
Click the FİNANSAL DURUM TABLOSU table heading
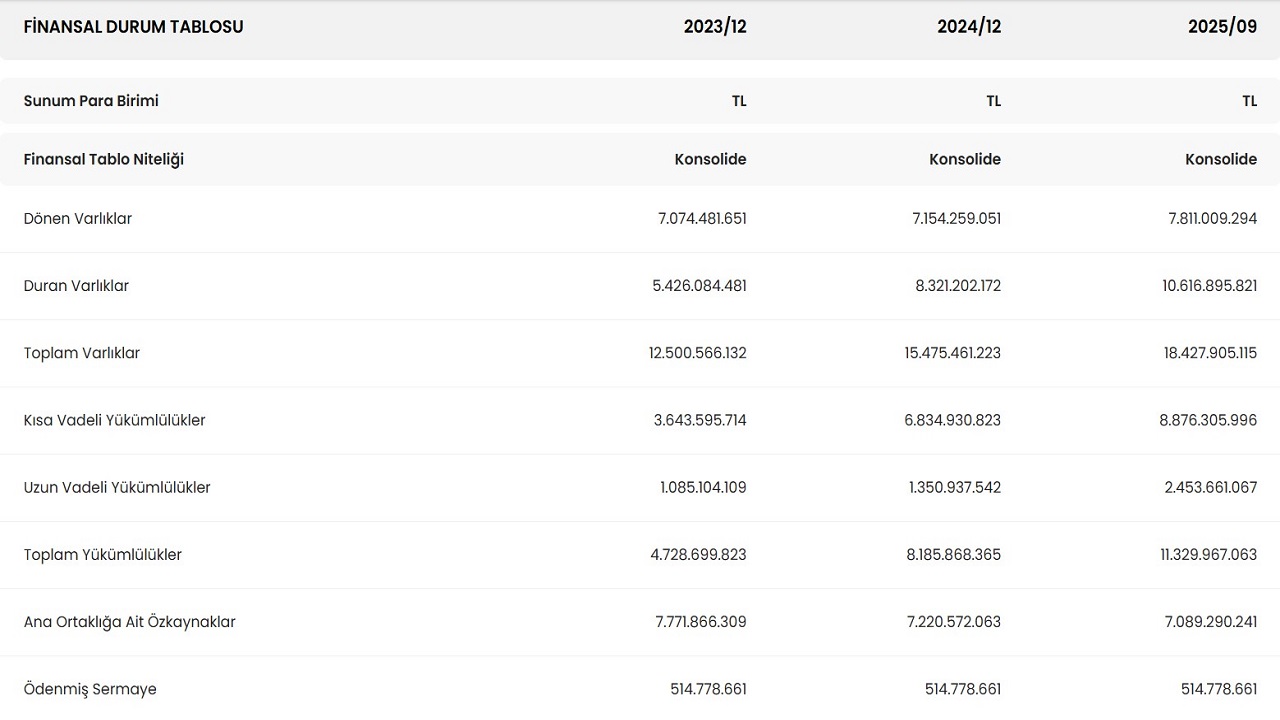click(133, 27)
